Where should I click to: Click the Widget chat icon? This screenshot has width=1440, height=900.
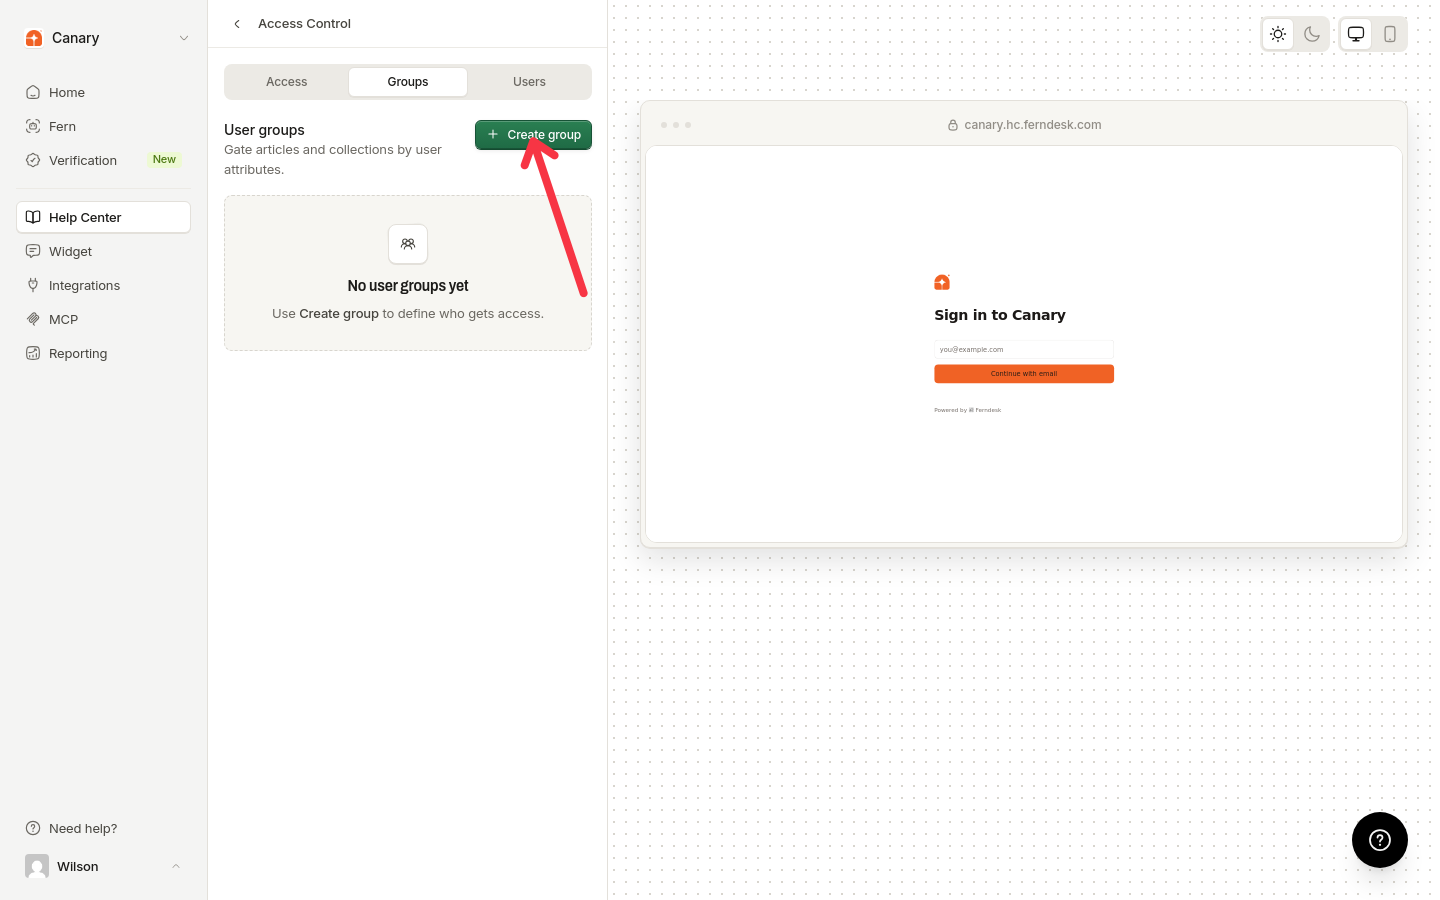33,251
